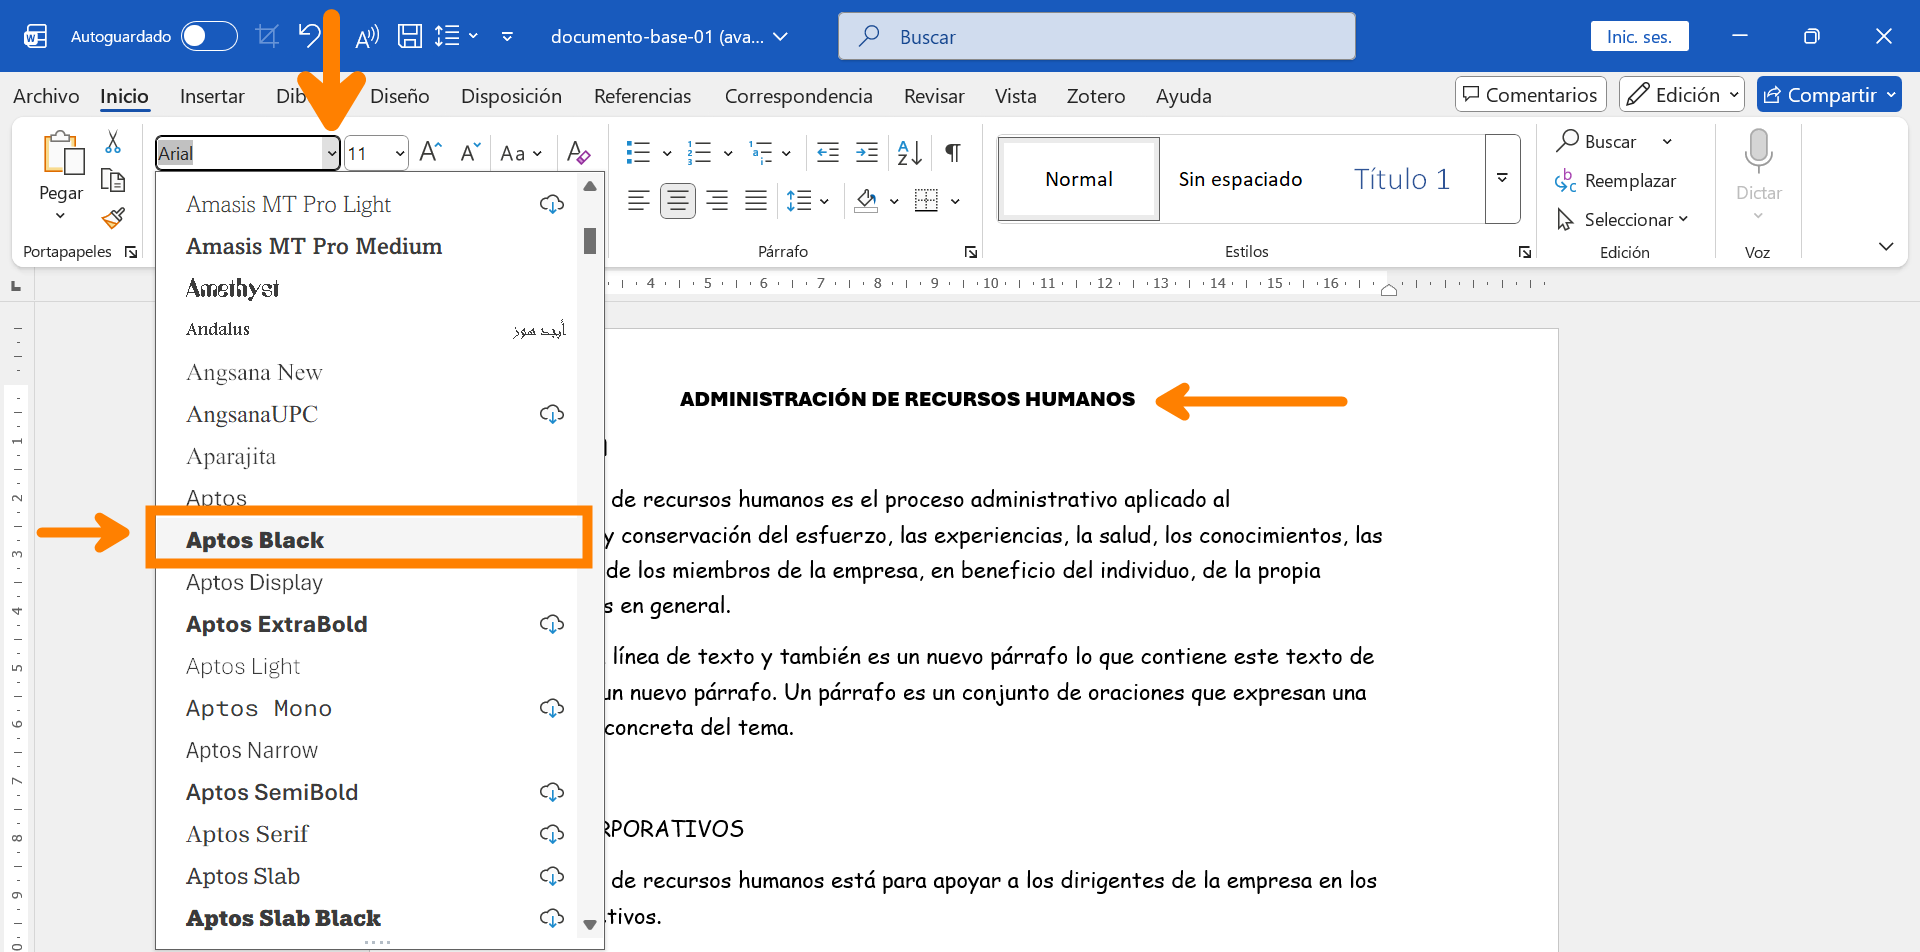Toggle center paragraph alignment
Screen dimensions: 1920x952
point(678,200)
